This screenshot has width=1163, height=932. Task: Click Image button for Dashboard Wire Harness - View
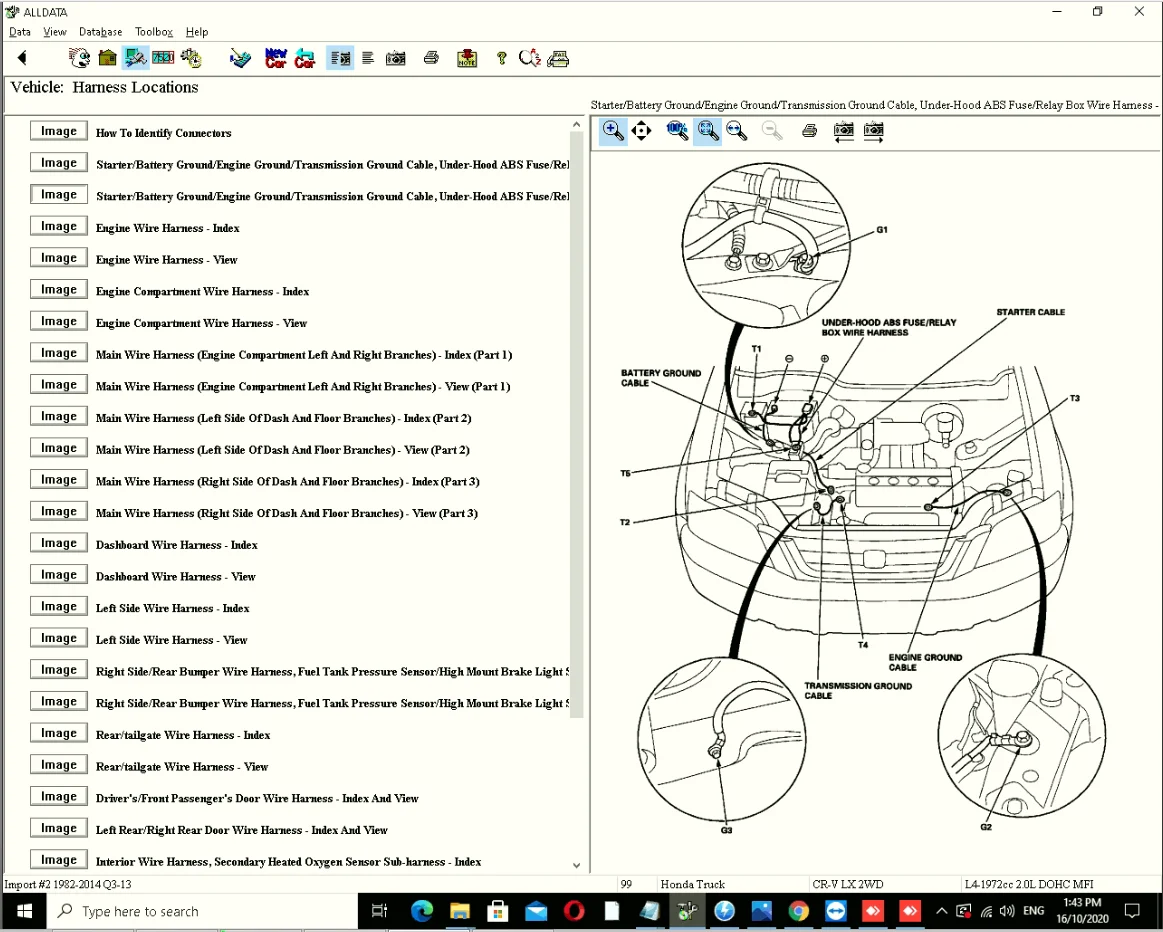59,575
